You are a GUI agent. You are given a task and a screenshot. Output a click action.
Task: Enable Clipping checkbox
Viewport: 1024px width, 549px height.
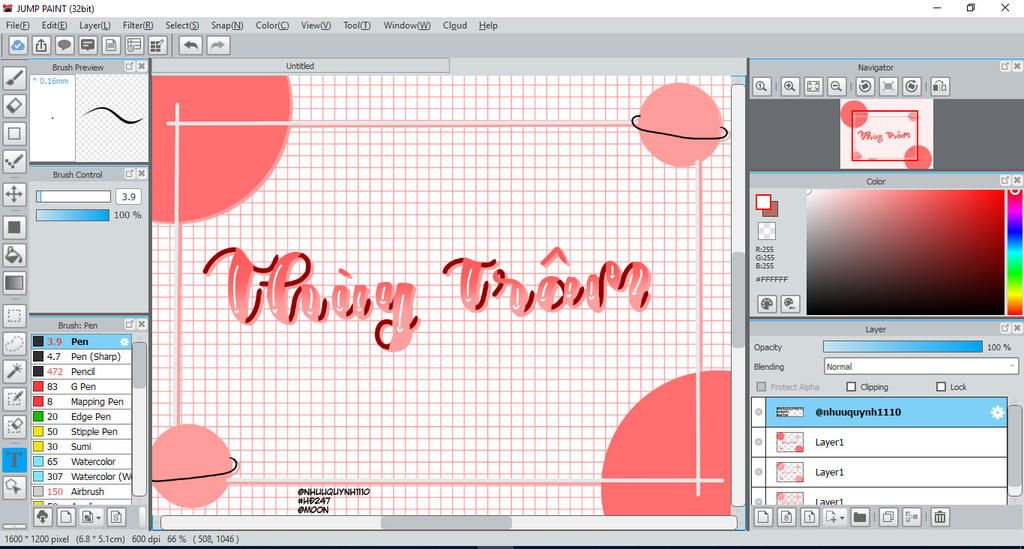click(x=851, y=386)
